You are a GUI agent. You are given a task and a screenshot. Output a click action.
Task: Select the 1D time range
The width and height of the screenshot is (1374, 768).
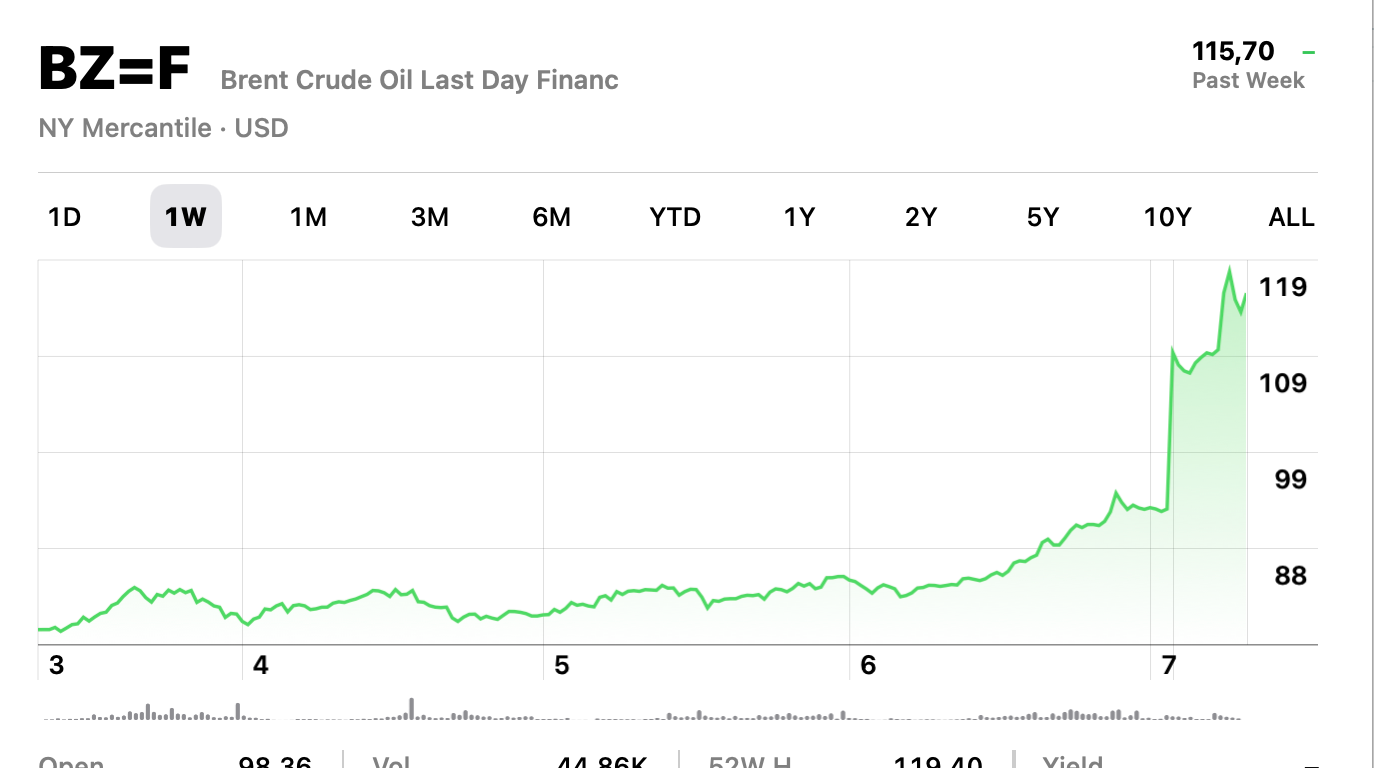pos(65,217)
